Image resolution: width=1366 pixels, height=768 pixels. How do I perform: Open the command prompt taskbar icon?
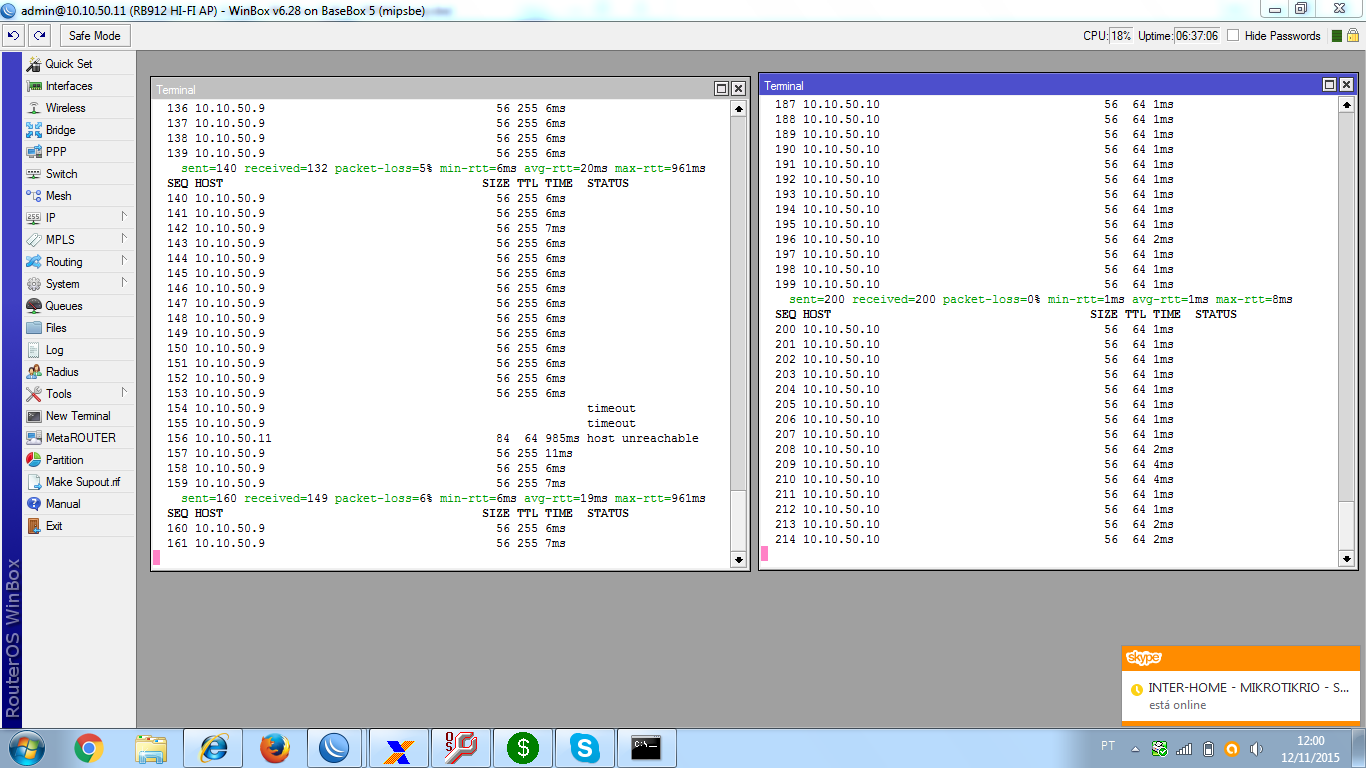pyautogui.click(x=647, y=748)
